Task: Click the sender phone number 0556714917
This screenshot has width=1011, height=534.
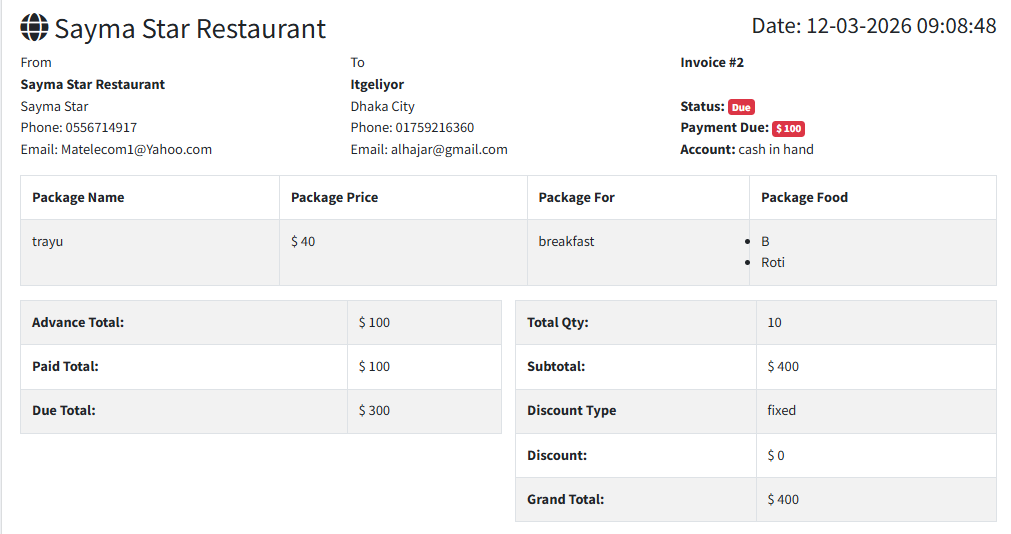Action: pos(101,127)
